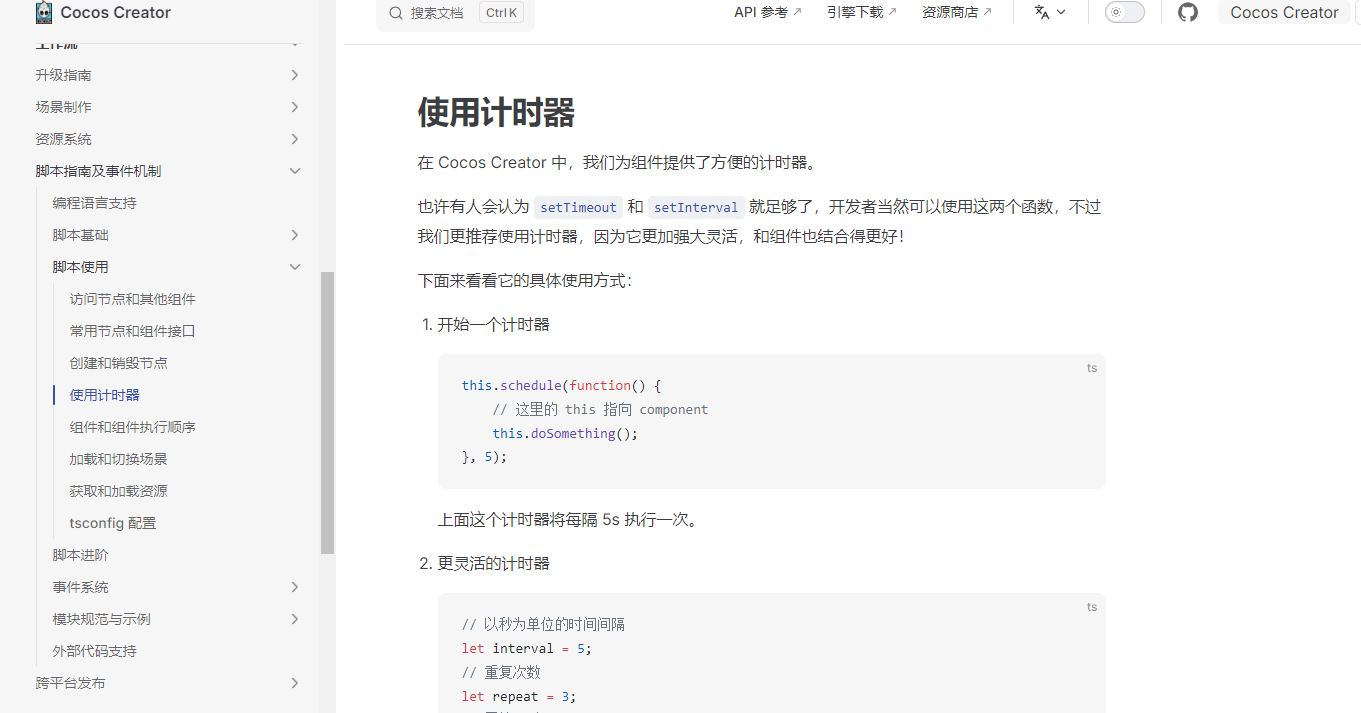Expand the 场景制作 sidebar section
1361x713 pixels.
[x=295, y=107]
